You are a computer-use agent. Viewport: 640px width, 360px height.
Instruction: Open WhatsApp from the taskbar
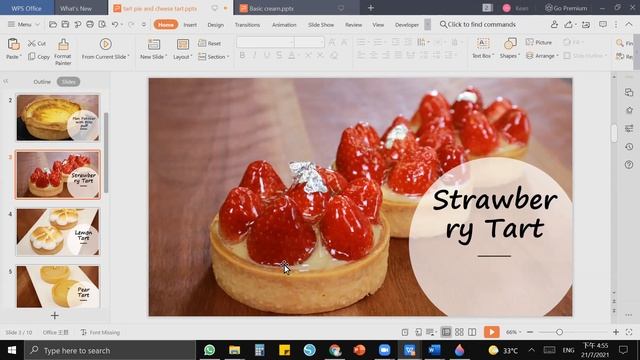point(209,350)
